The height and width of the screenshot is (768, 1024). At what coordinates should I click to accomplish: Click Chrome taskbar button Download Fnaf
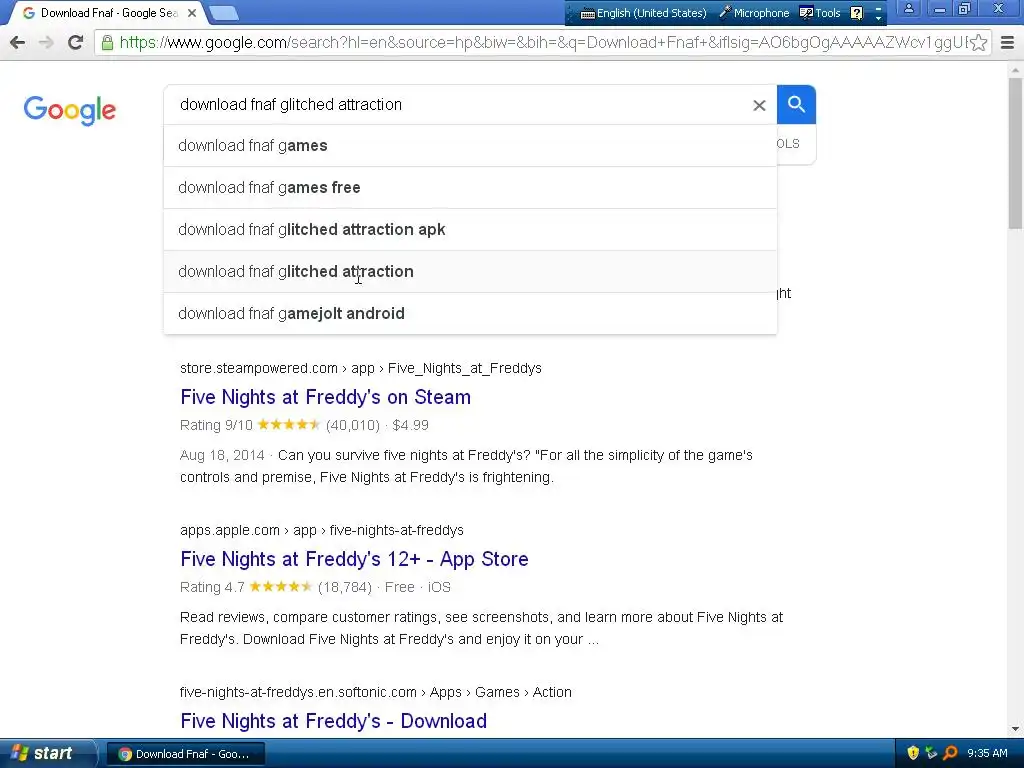[x=185, y=754]
